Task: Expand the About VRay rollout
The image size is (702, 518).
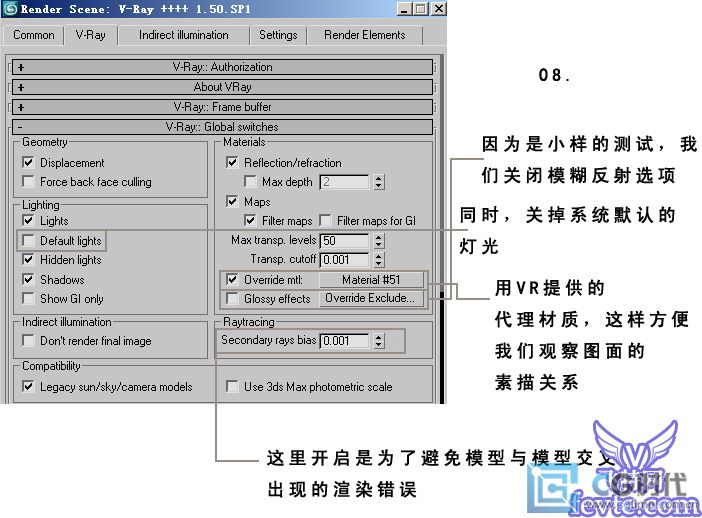Action: [x=223, y=87]
